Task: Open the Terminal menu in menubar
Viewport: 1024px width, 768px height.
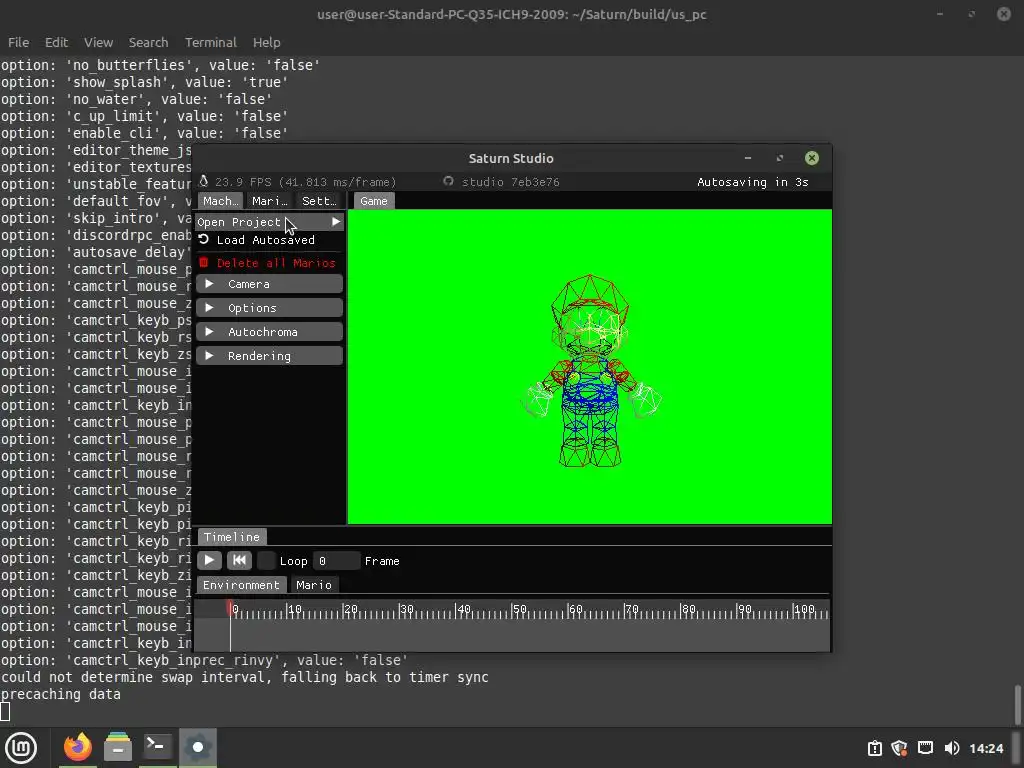Action: coord(210,42)
